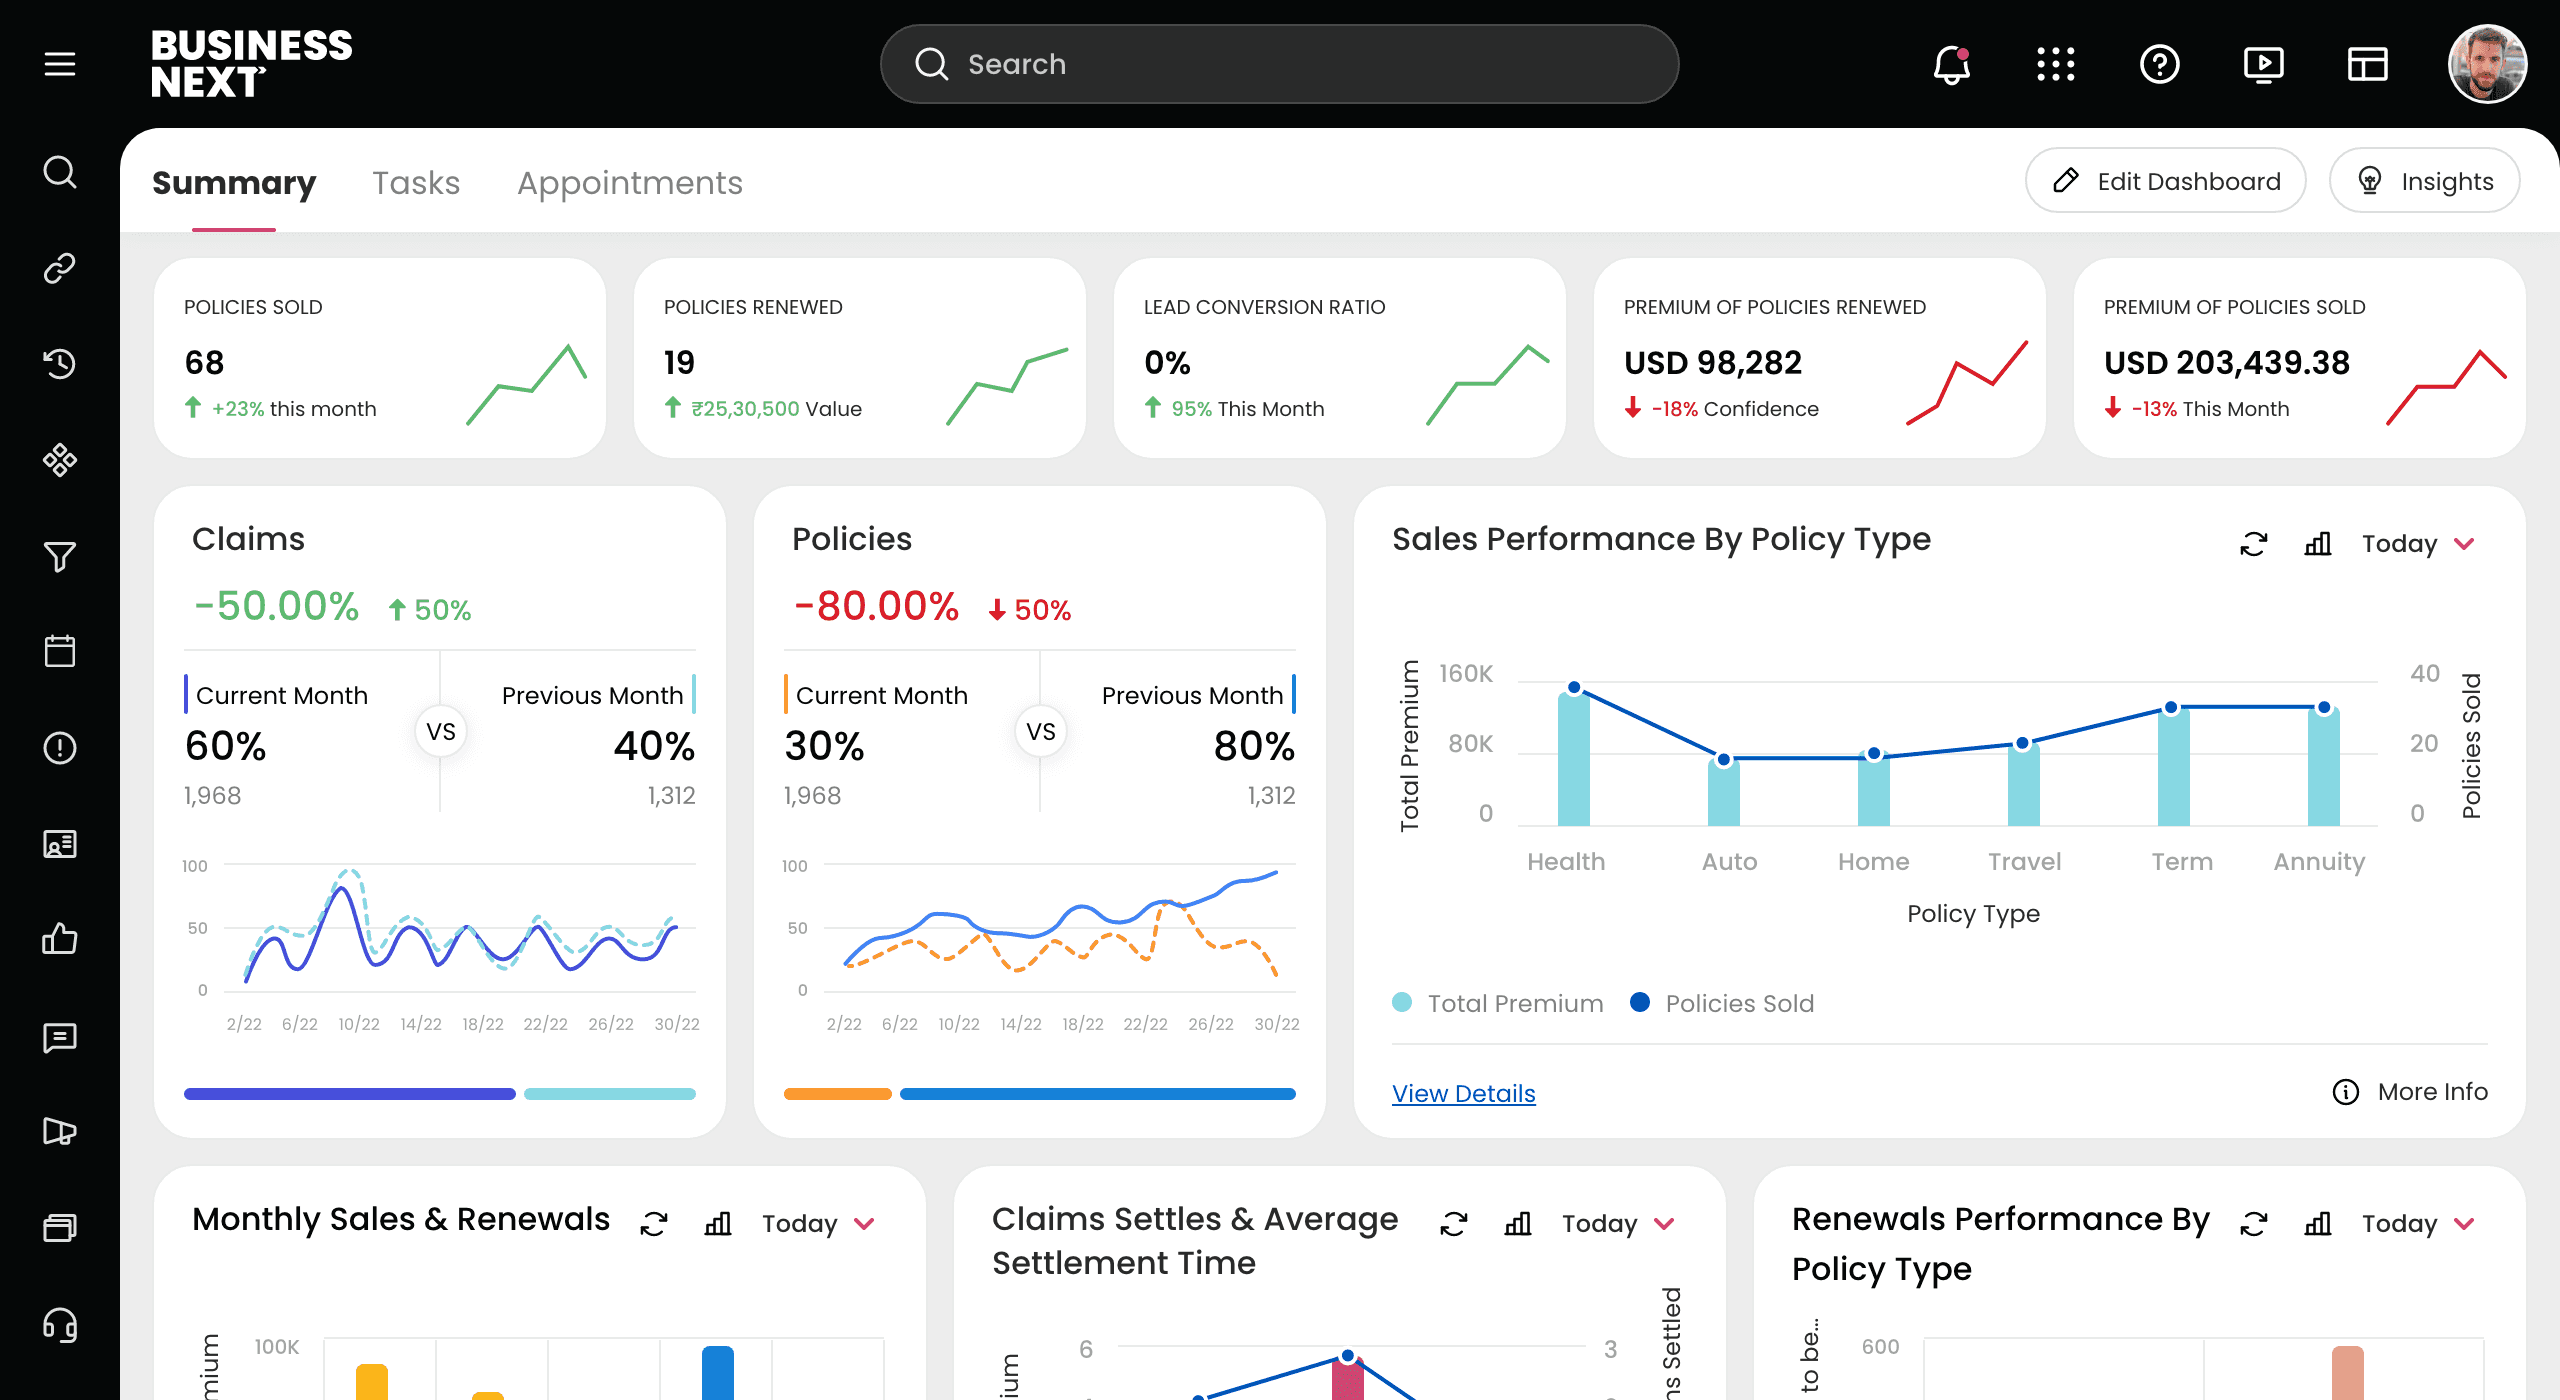Click the notifications bell icon
The image size is (2560, 1400).
[1951, 65]
